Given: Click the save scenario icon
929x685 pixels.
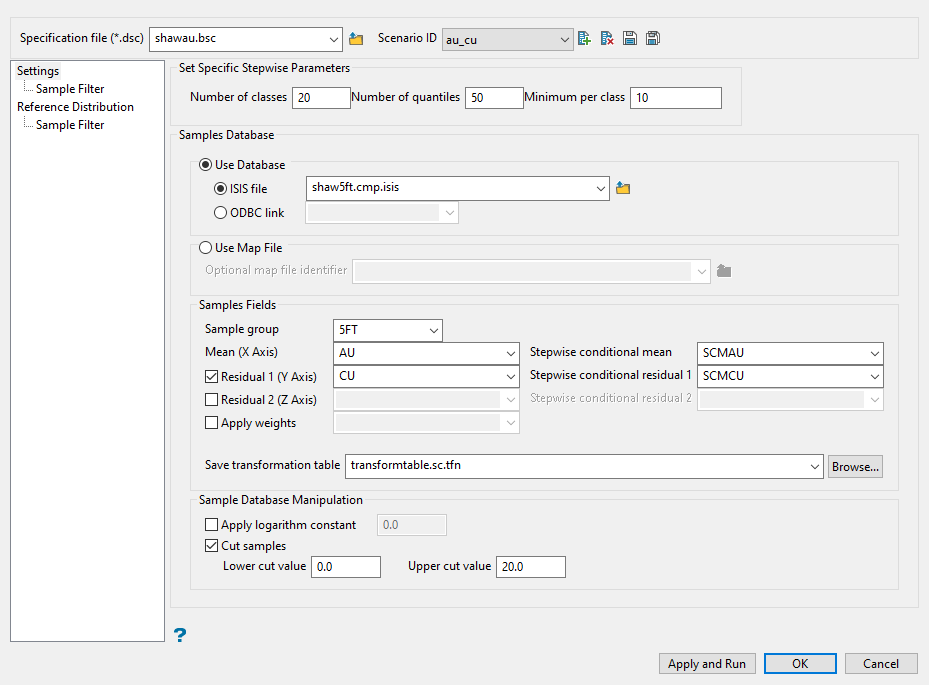Looking at the screenshot, I should [x=630, y=39].
